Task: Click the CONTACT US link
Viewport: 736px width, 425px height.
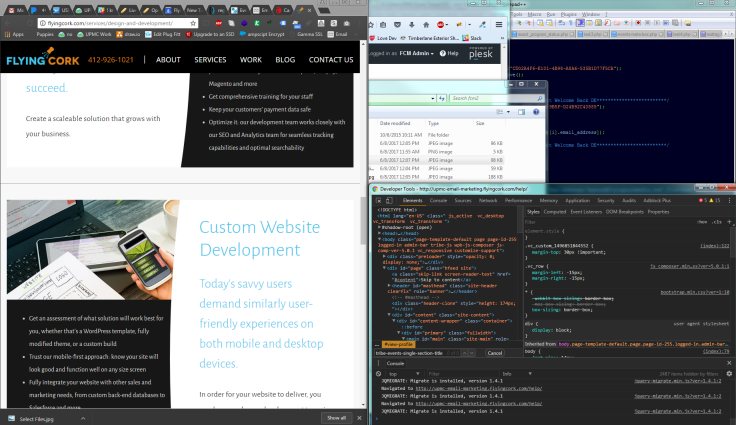Action: [331, 60]
